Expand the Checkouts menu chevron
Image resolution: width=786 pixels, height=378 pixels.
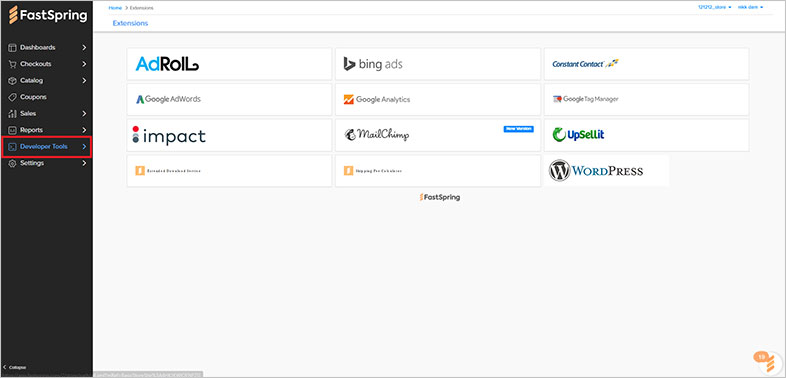84,64
